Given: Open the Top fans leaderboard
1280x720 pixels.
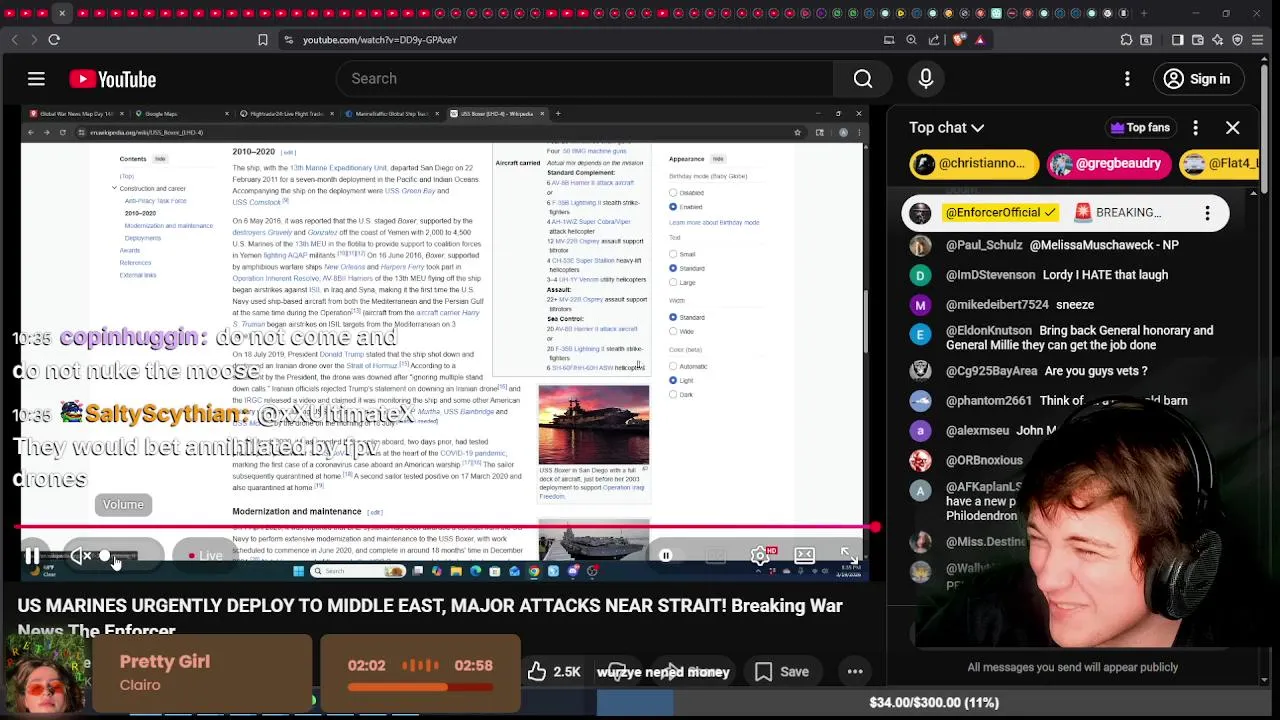Looking at the screenshot, I should tap(1140, 128).
